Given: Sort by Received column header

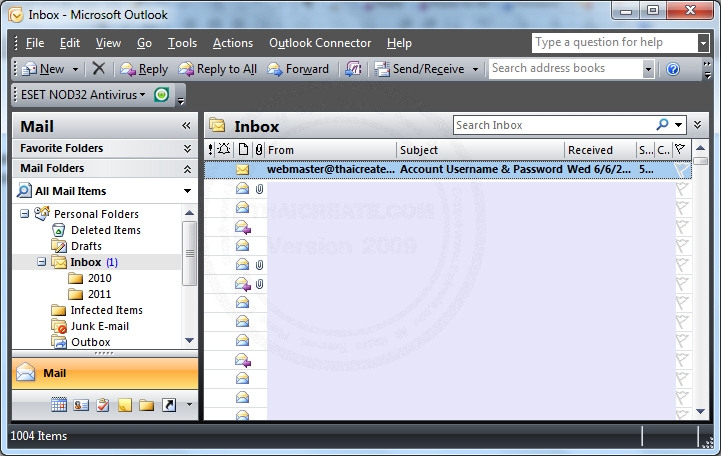Looking at the screenshot, I should pos(600,150).
